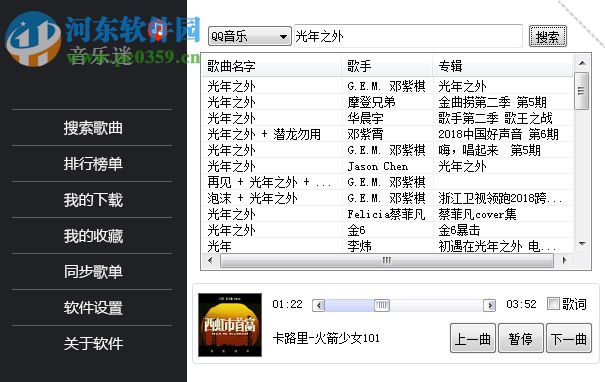This screenshot has height=382, width=605.
Task: Select 同步歌单 sidebar entry
Action: click(x=93, y=272)
